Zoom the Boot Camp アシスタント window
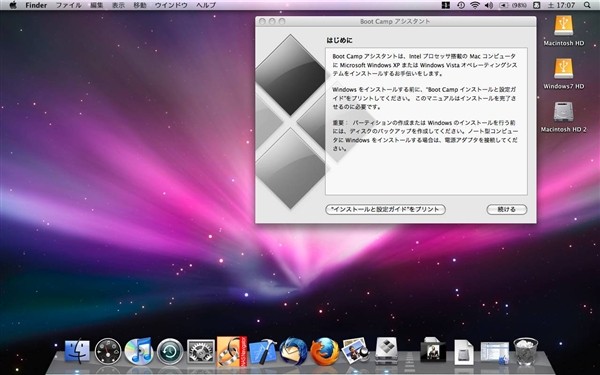 [x=282, y=21]
